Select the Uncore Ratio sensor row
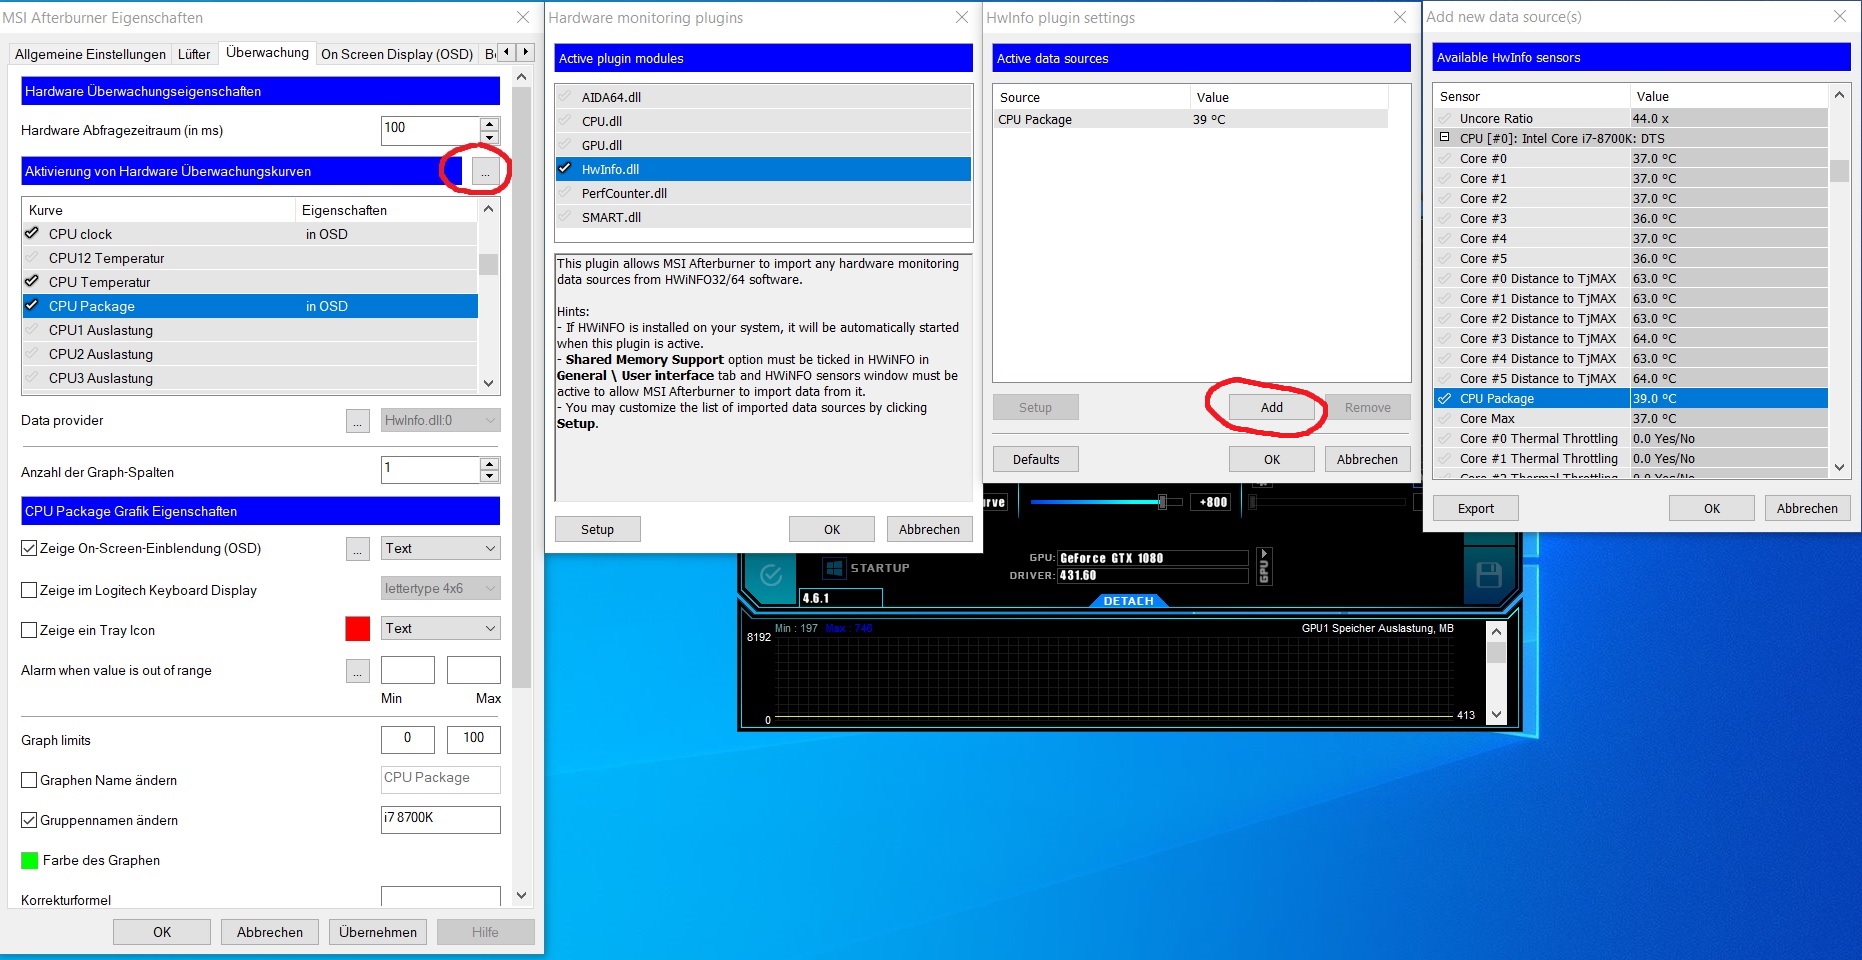Viewport: 1862px width, 960px height. 1630,118
